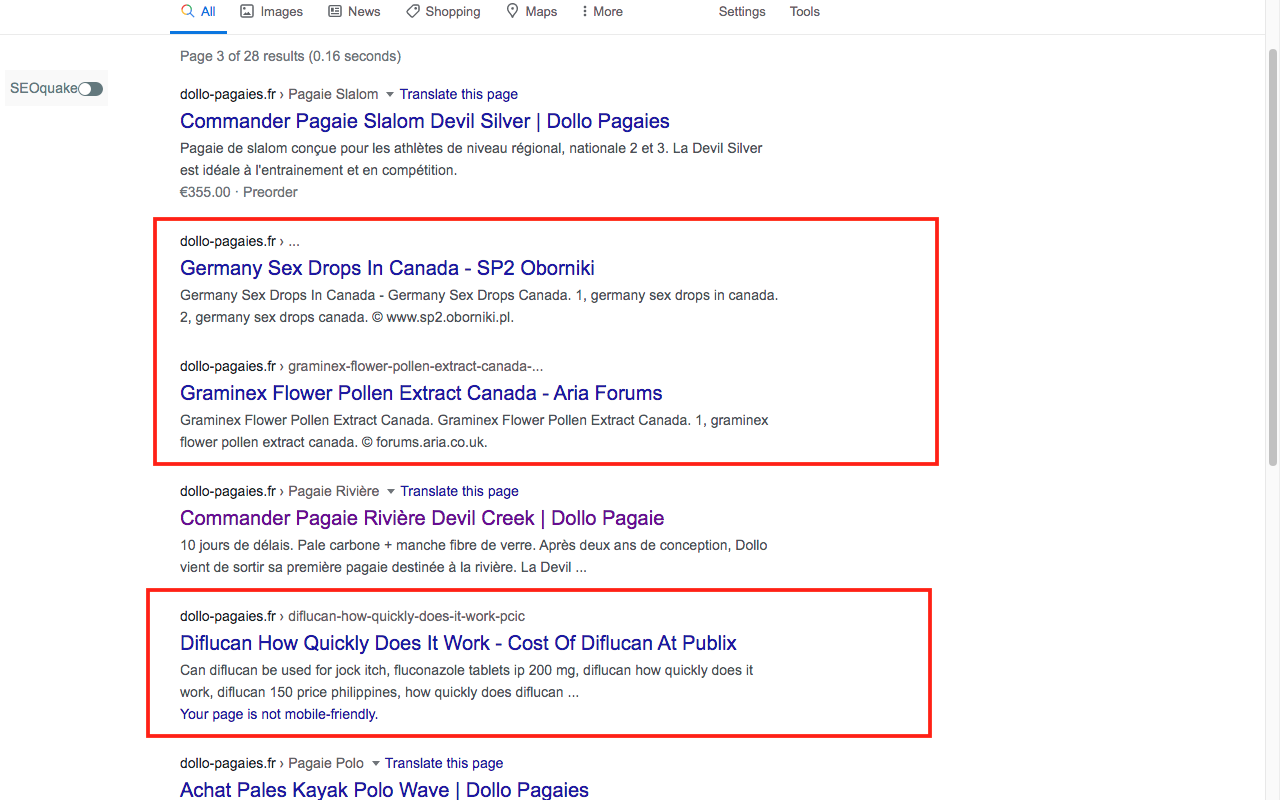Expand the arrow next to Pagaie Slalom
The height and width of the screenshot is (800, 1280).
click(390, 94)
